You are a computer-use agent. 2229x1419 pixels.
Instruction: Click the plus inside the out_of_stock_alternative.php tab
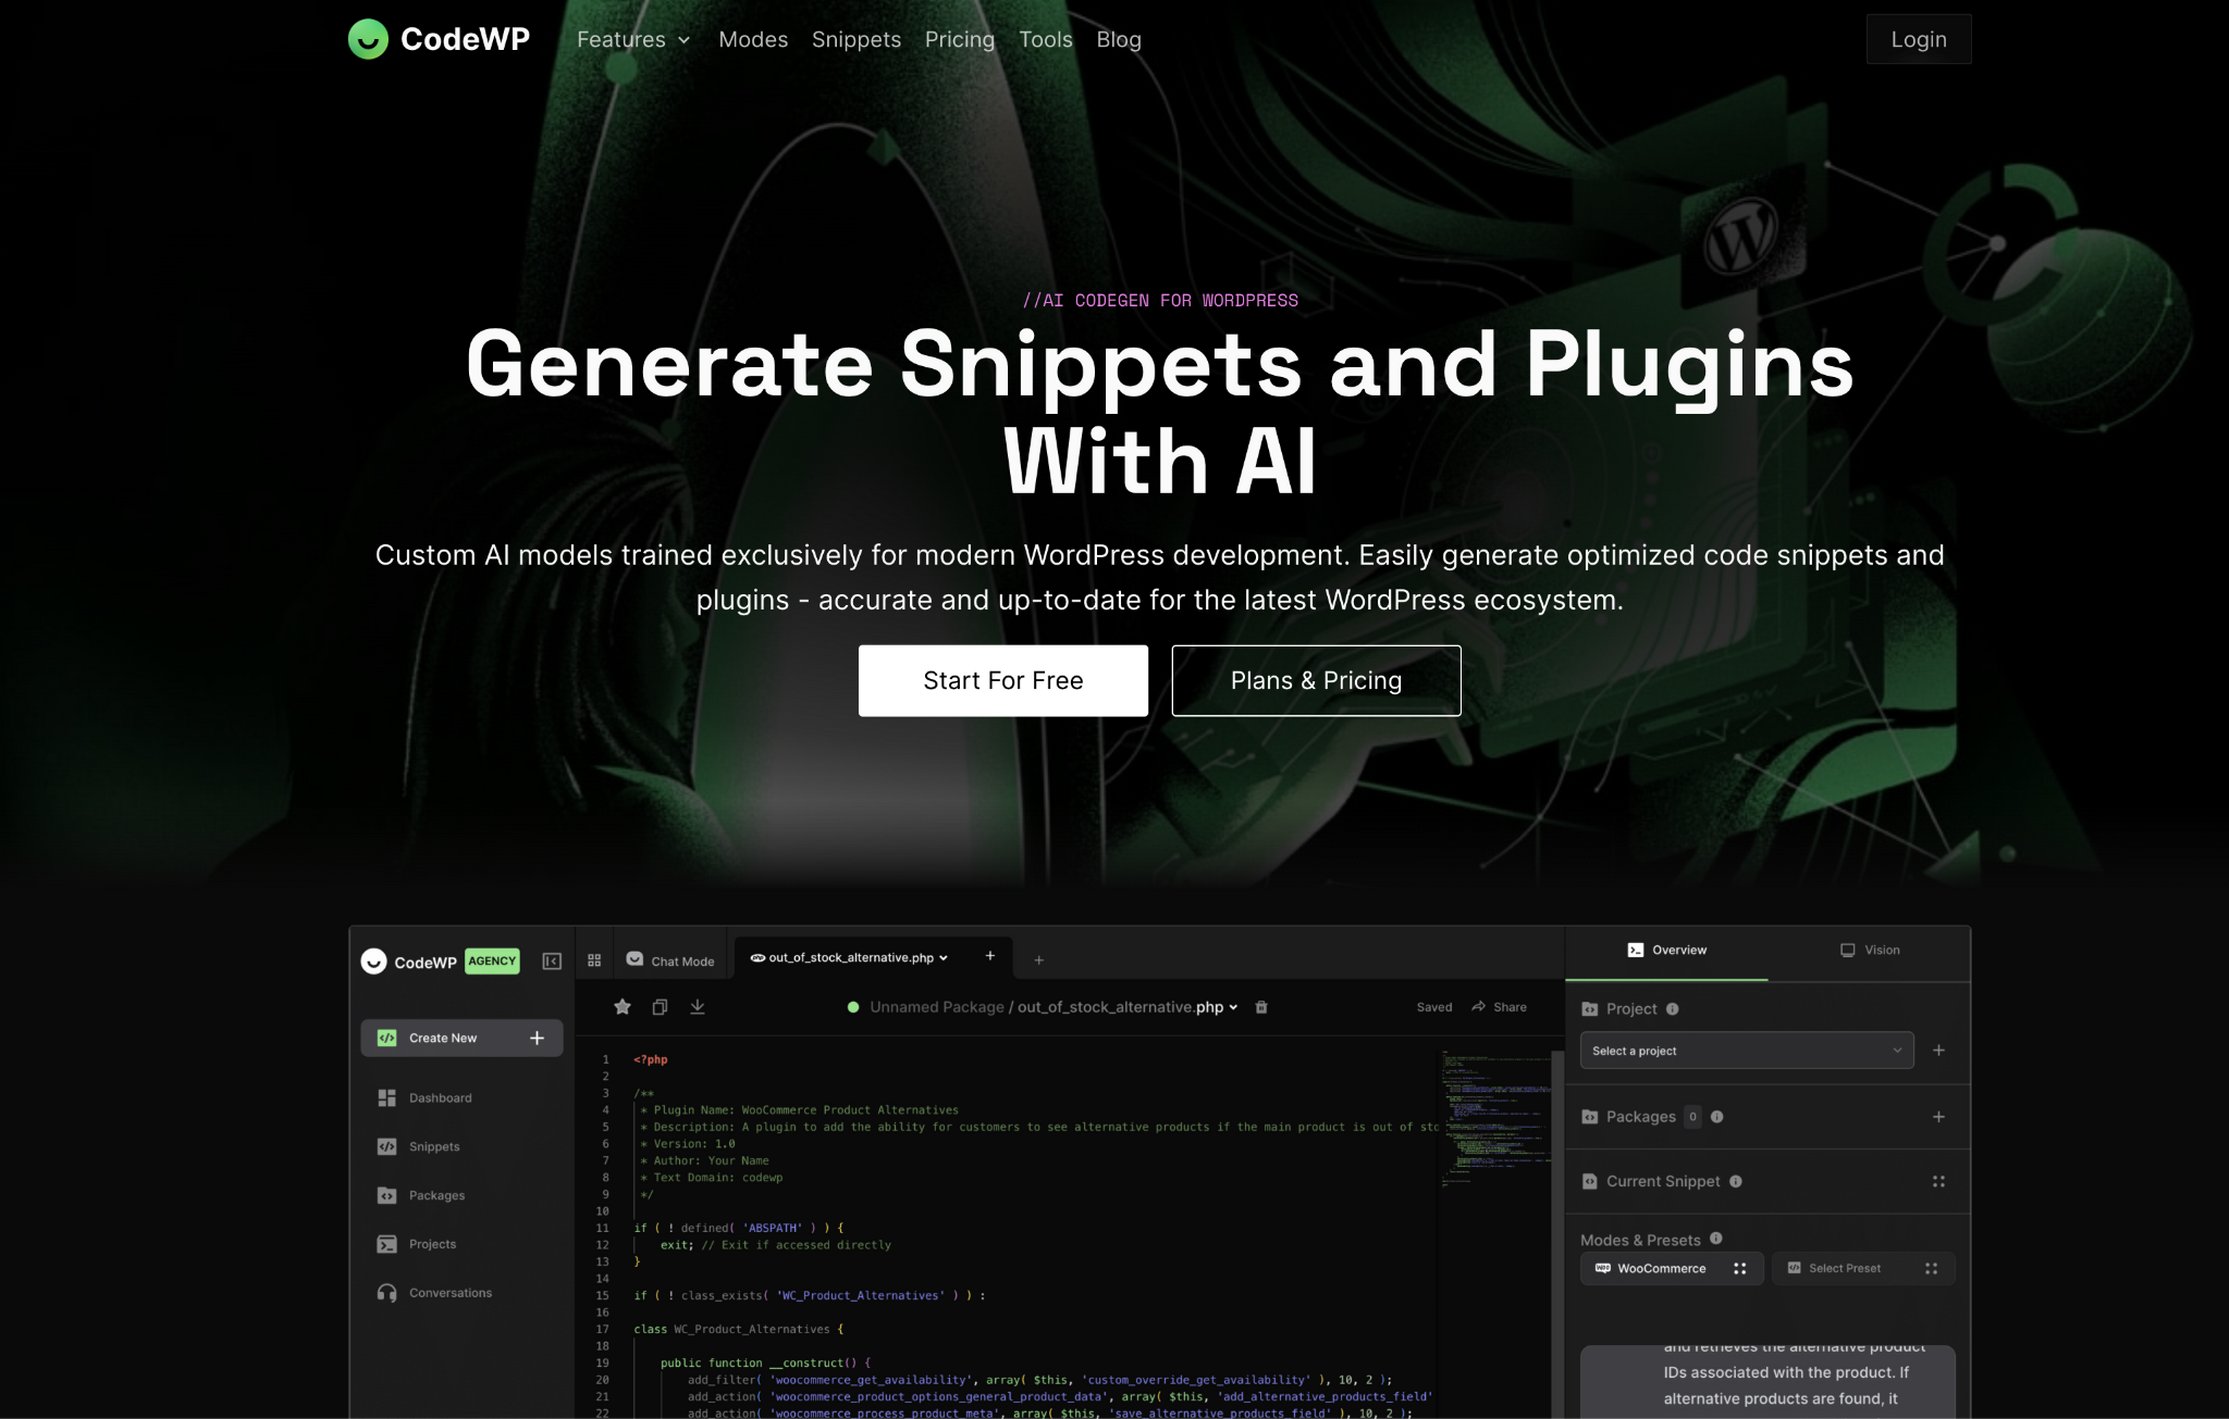990,956
